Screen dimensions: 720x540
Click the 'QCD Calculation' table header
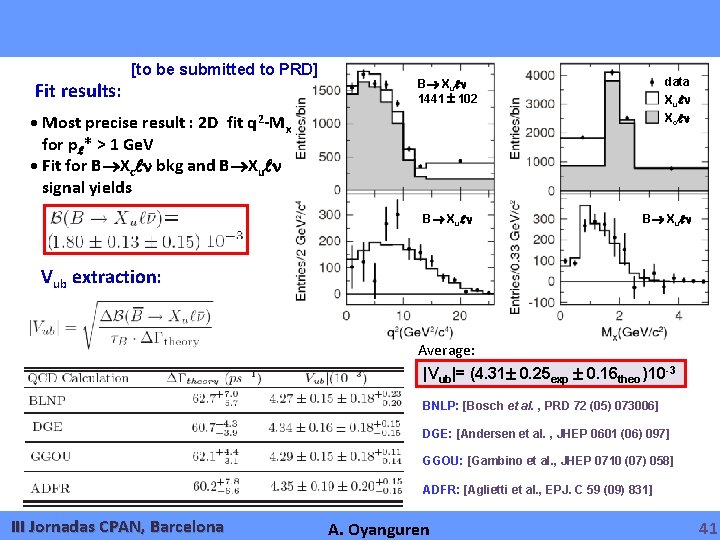click(78, 378)
